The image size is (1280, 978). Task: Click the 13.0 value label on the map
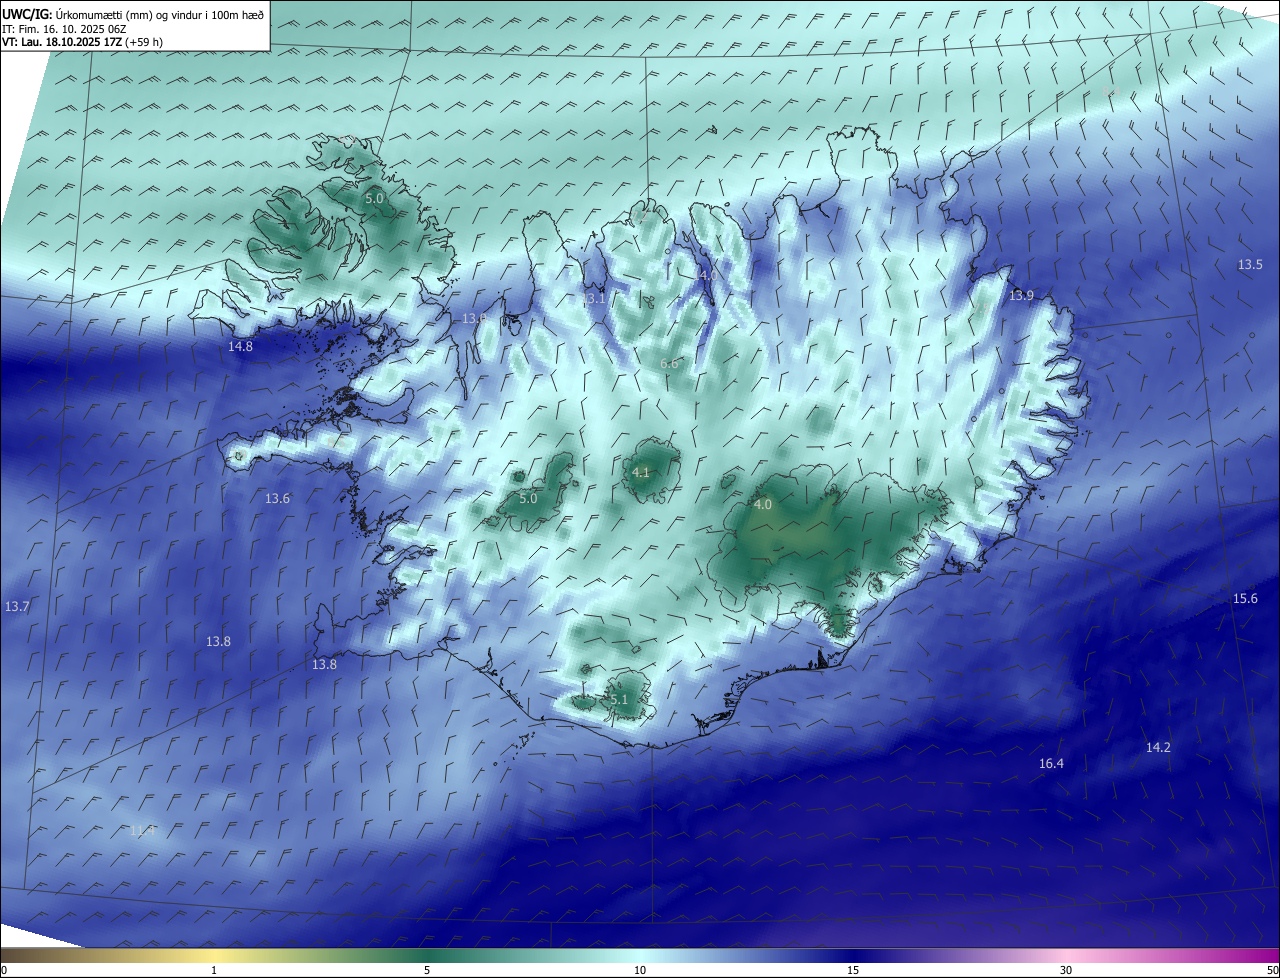pyautogui.click(x=474, y=318)
